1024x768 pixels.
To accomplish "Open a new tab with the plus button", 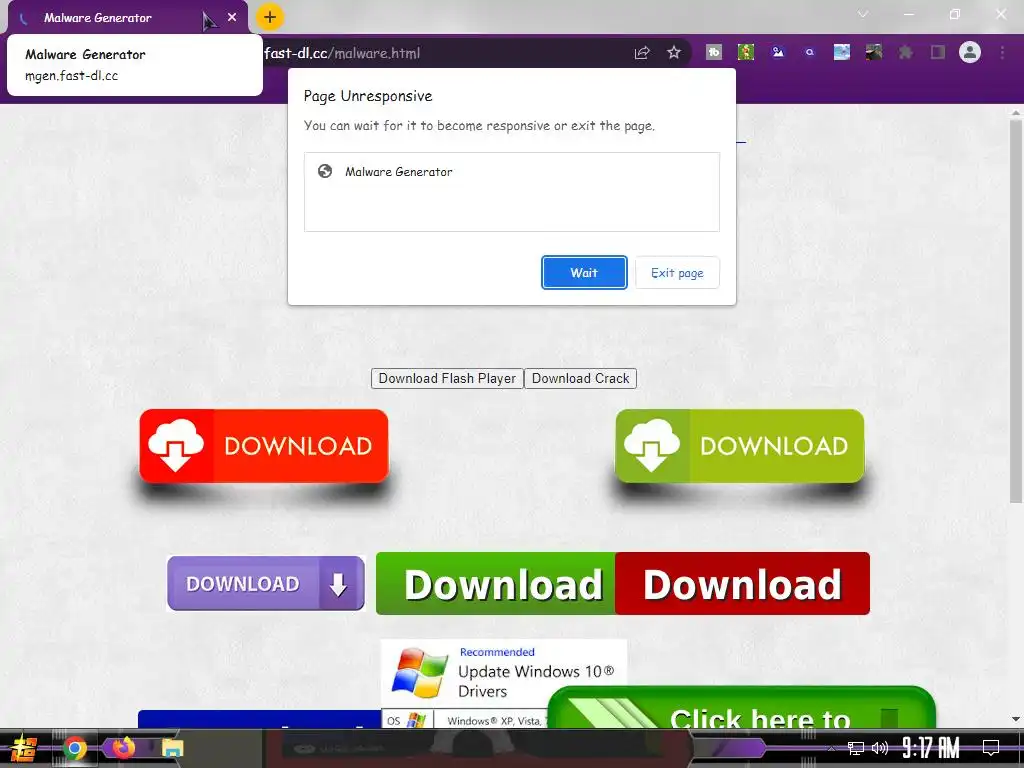I will pos(270,18).
